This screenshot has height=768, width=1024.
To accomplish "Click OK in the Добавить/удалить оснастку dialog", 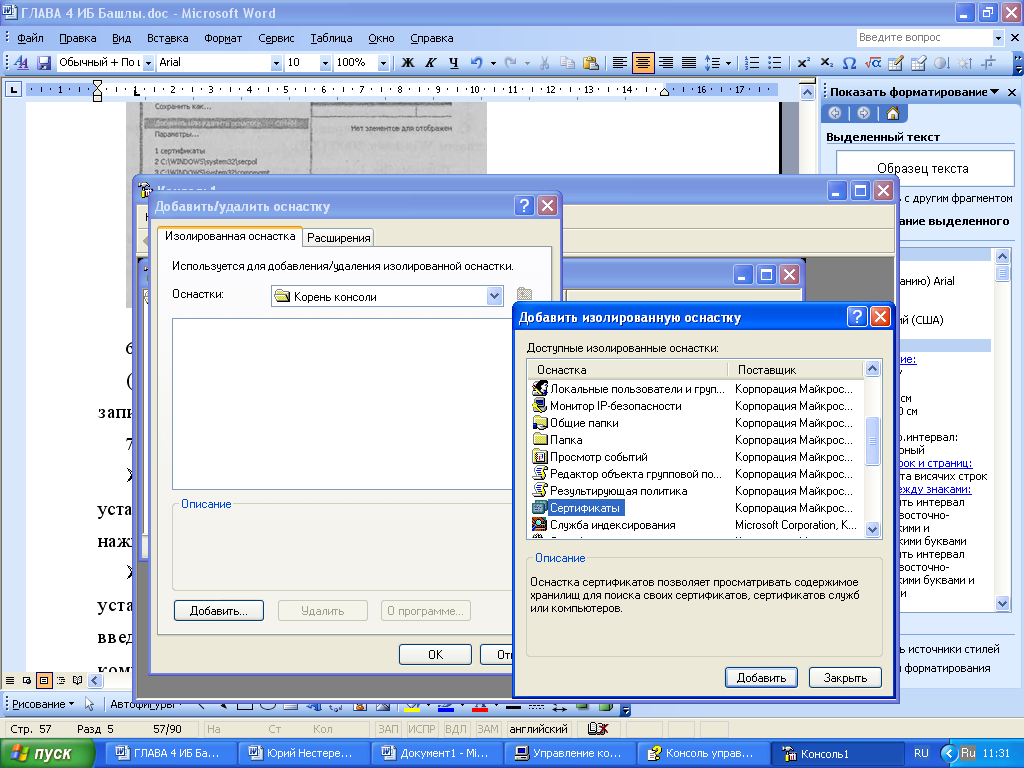I will pyautogui.click(x=436, y=654).
